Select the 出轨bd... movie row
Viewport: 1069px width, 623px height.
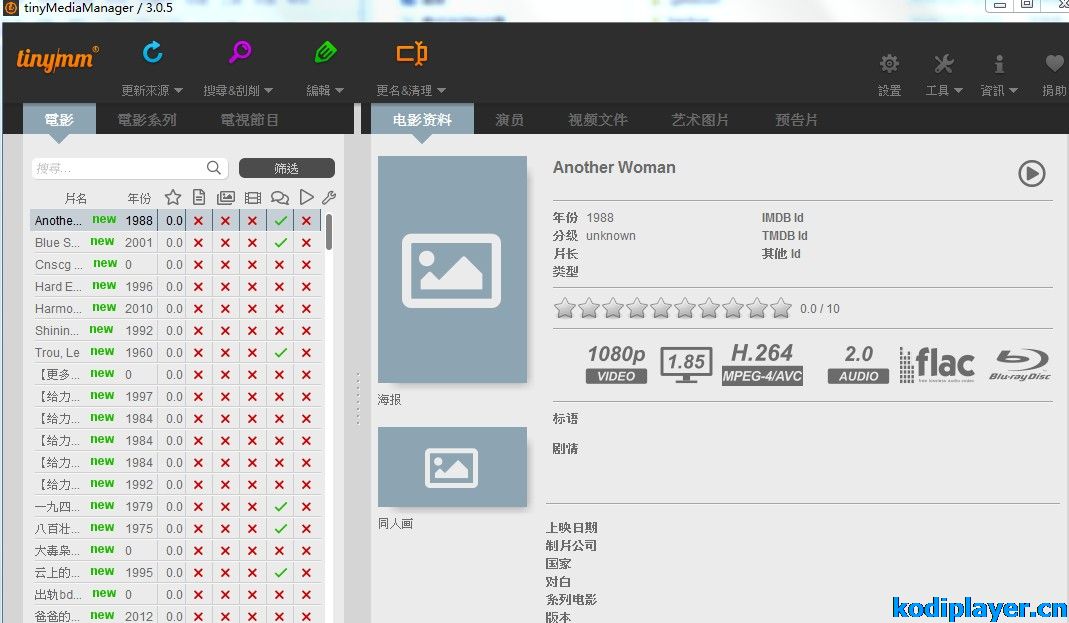point(176,594)
